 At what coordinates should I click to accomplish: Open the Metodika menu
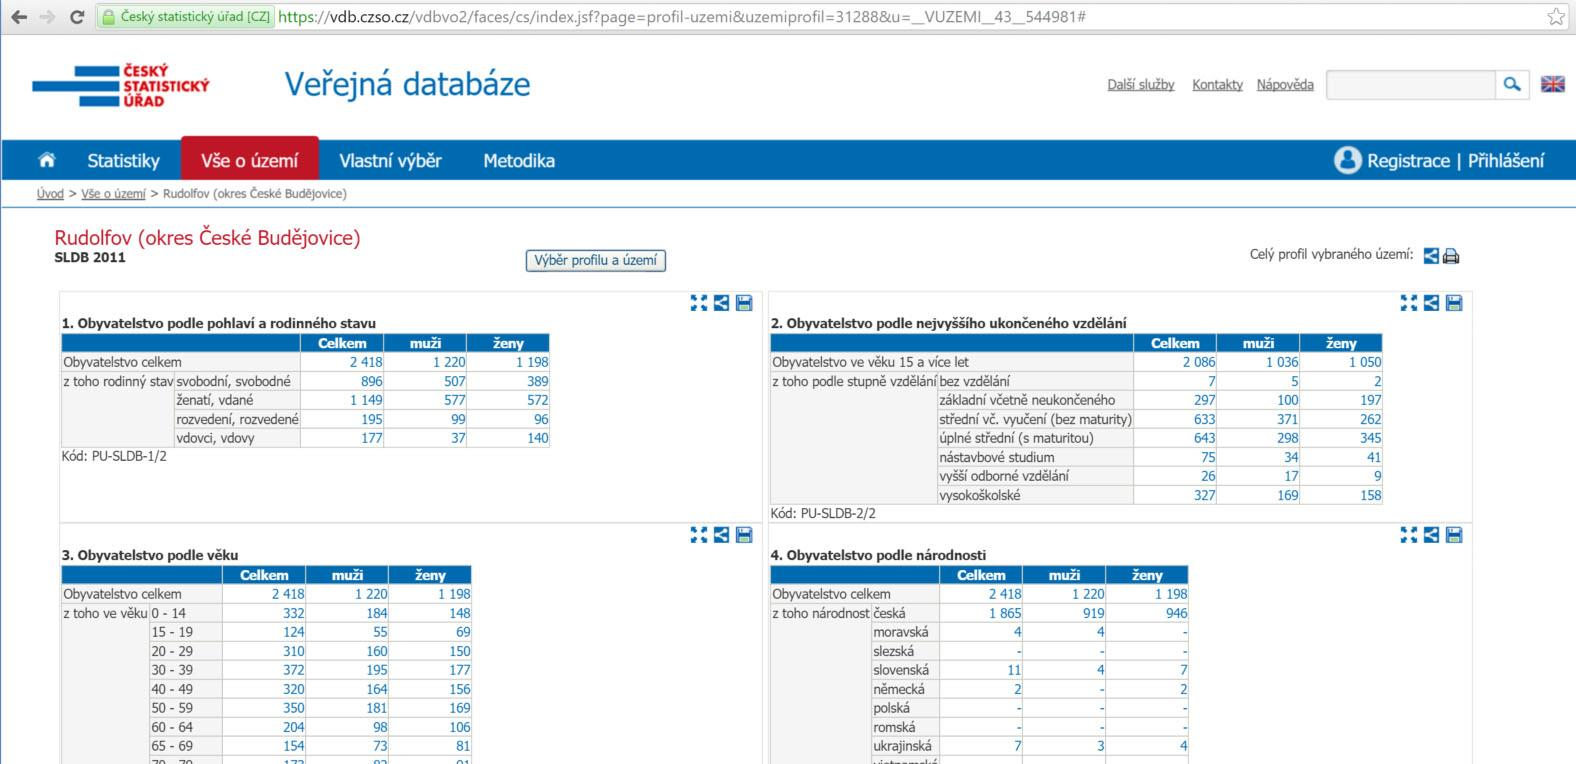click(x=519, y=160)
